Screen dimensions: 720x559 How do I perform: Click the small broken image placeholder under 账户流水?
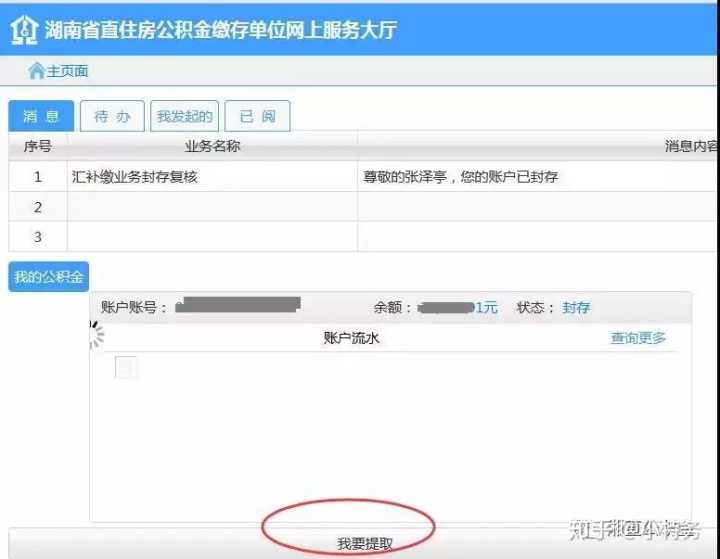[x=125, y=367]
